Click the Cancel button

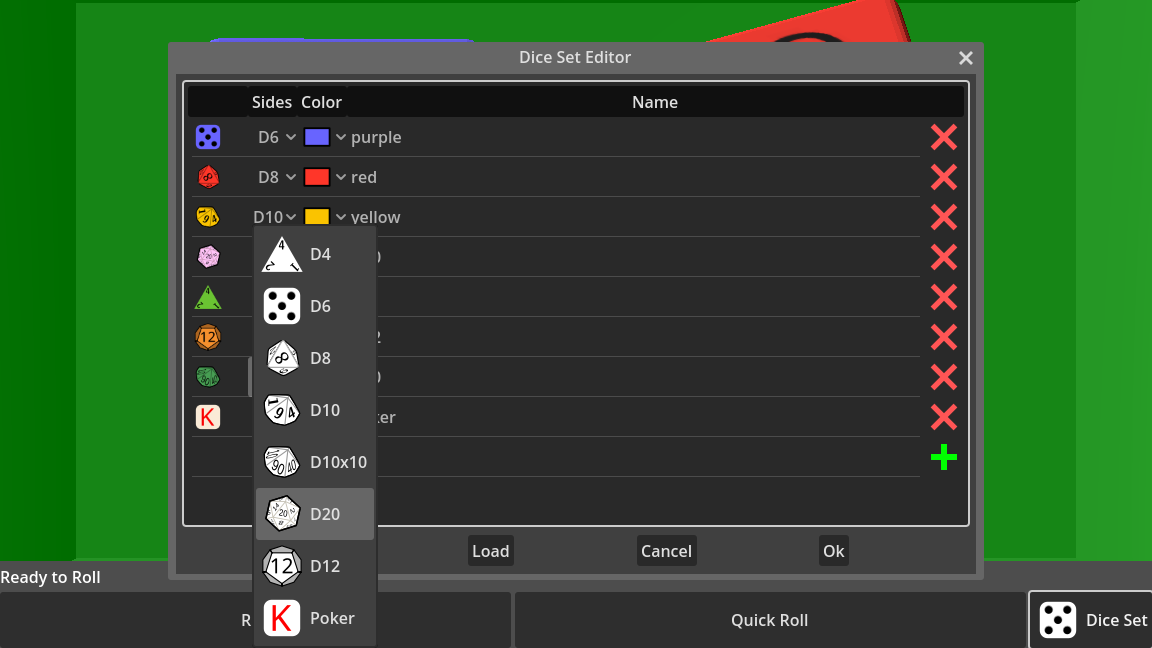click(x=666, y=551)
